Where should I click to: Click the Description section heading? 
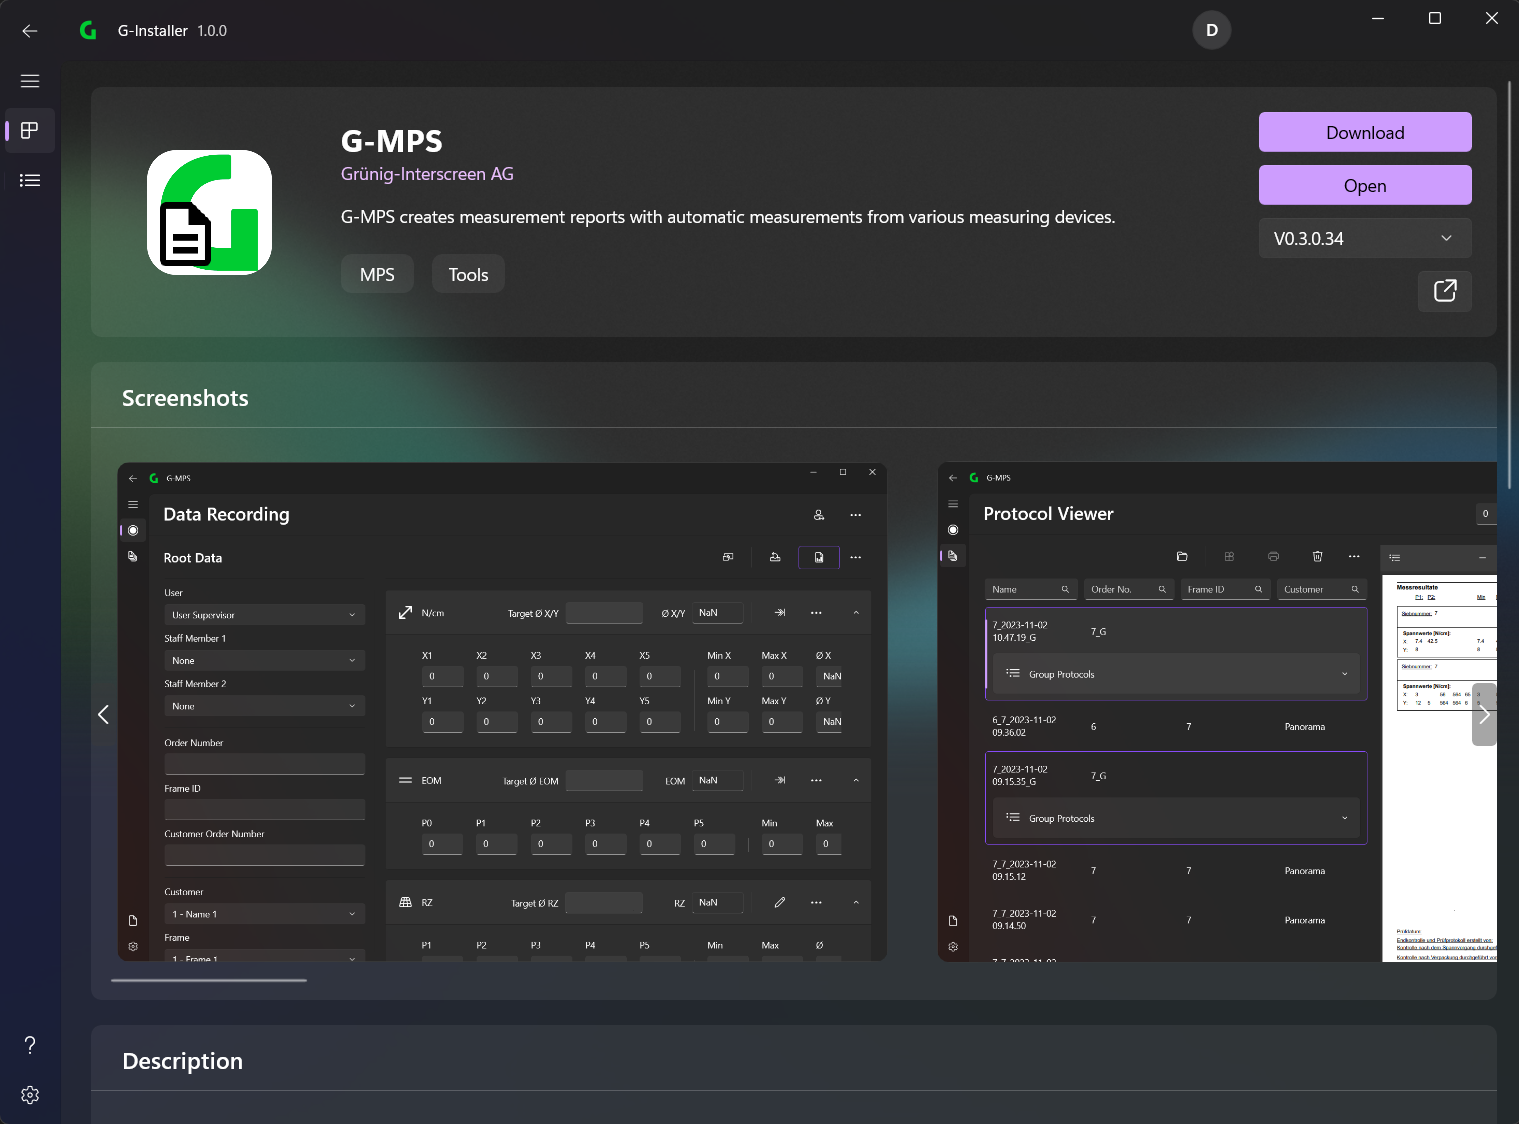click(x=182, y=1061)
